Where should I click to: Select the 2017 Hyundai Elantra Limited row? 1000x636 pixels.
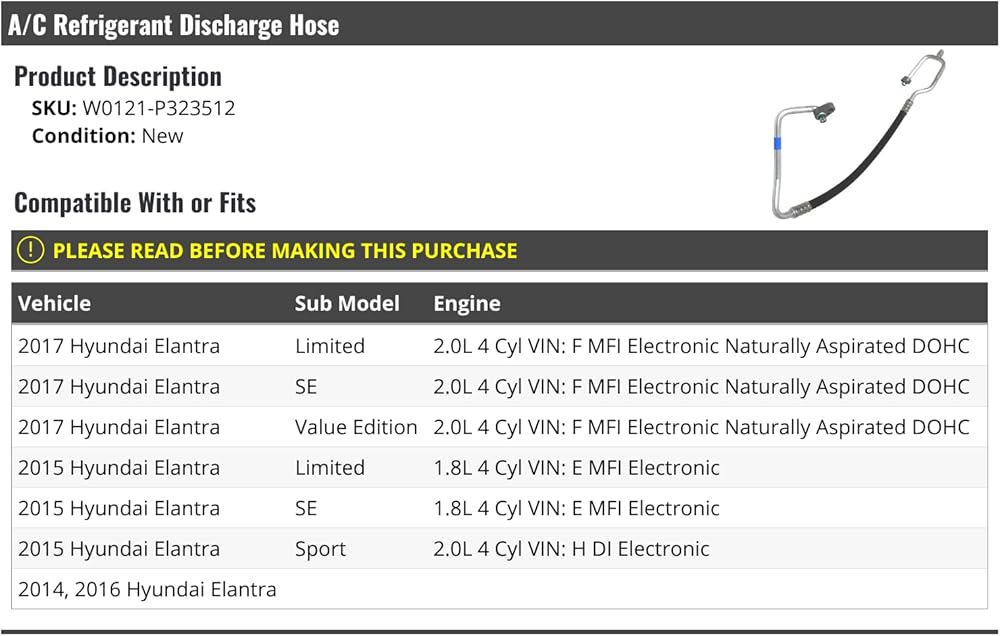click(119, 346)
